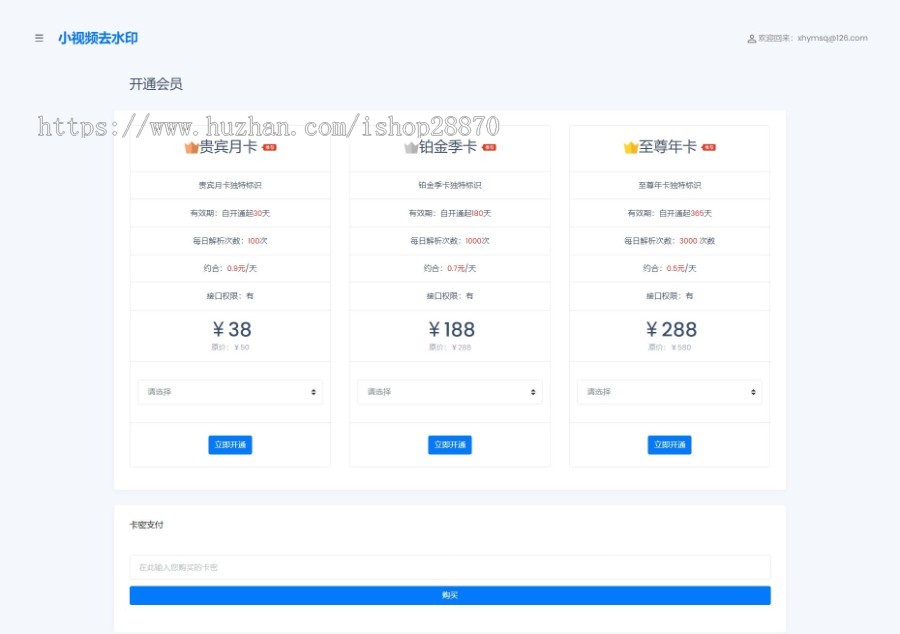Screen dimensions: 900x634
Task: Click the 至尊年卡 card title
Action: pos(668,147)
